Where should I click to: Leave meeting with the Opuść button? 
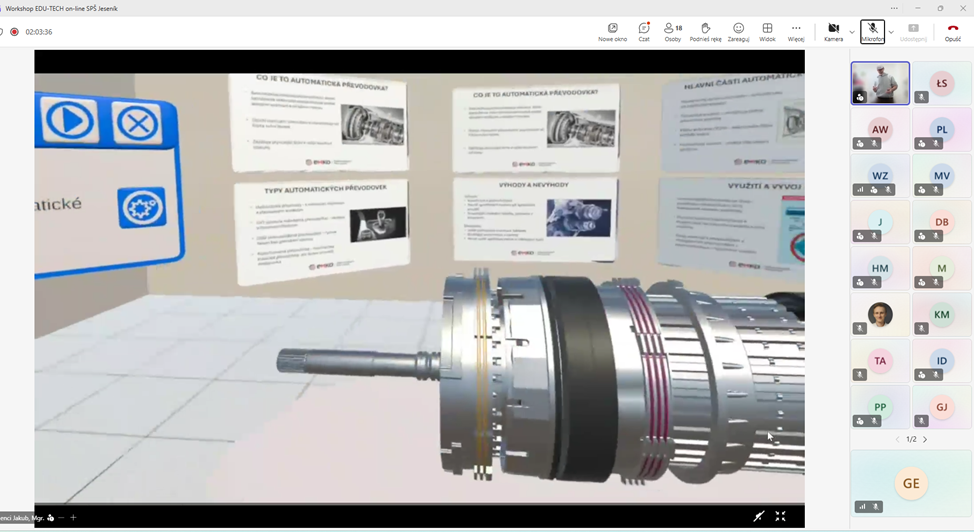click(x=952, y=31)
